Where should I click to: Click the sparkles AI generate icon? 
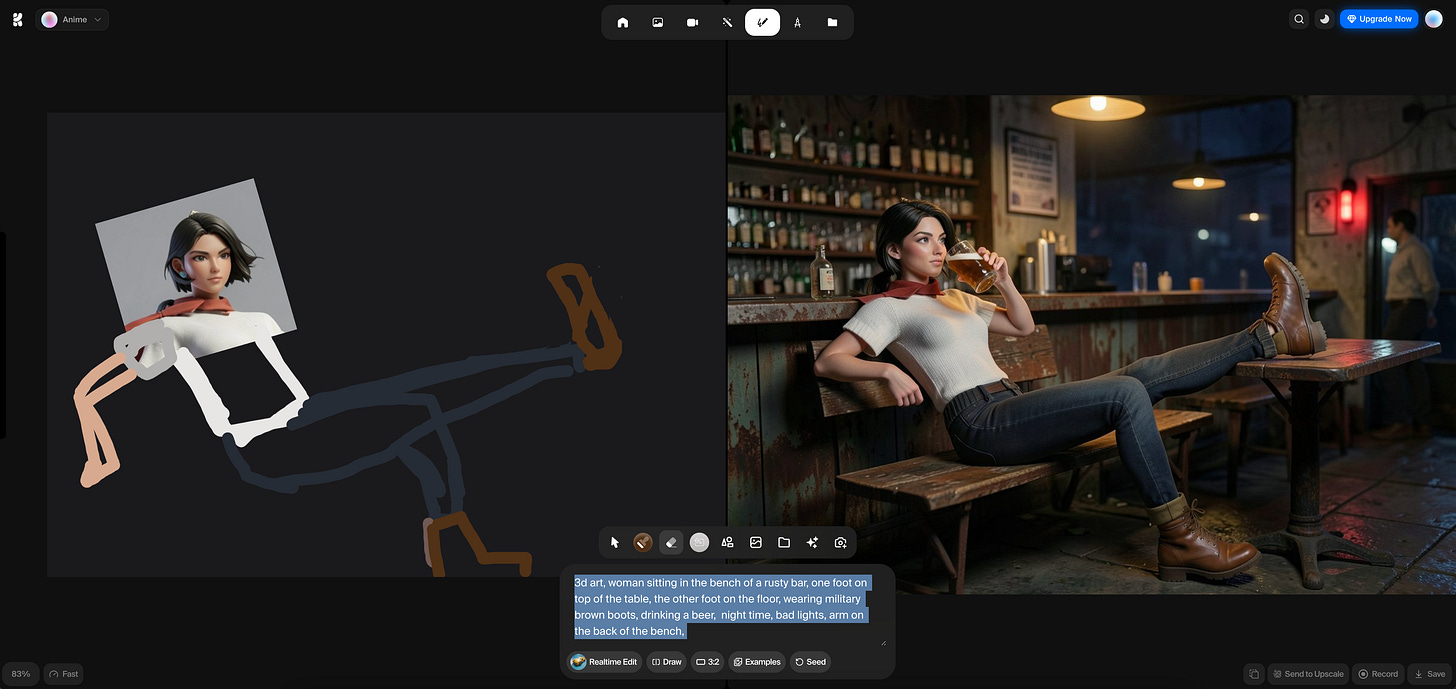(812, 542)
